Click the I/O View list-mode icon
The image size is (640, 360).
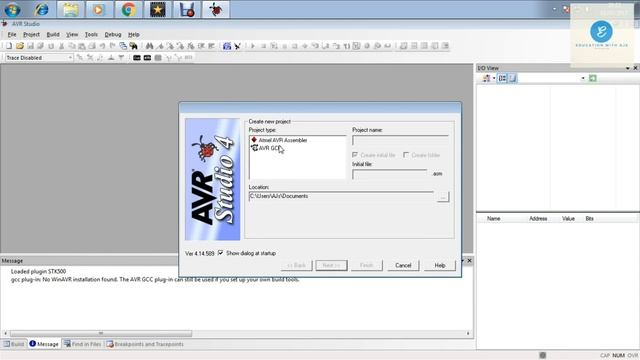coord(502,78)
